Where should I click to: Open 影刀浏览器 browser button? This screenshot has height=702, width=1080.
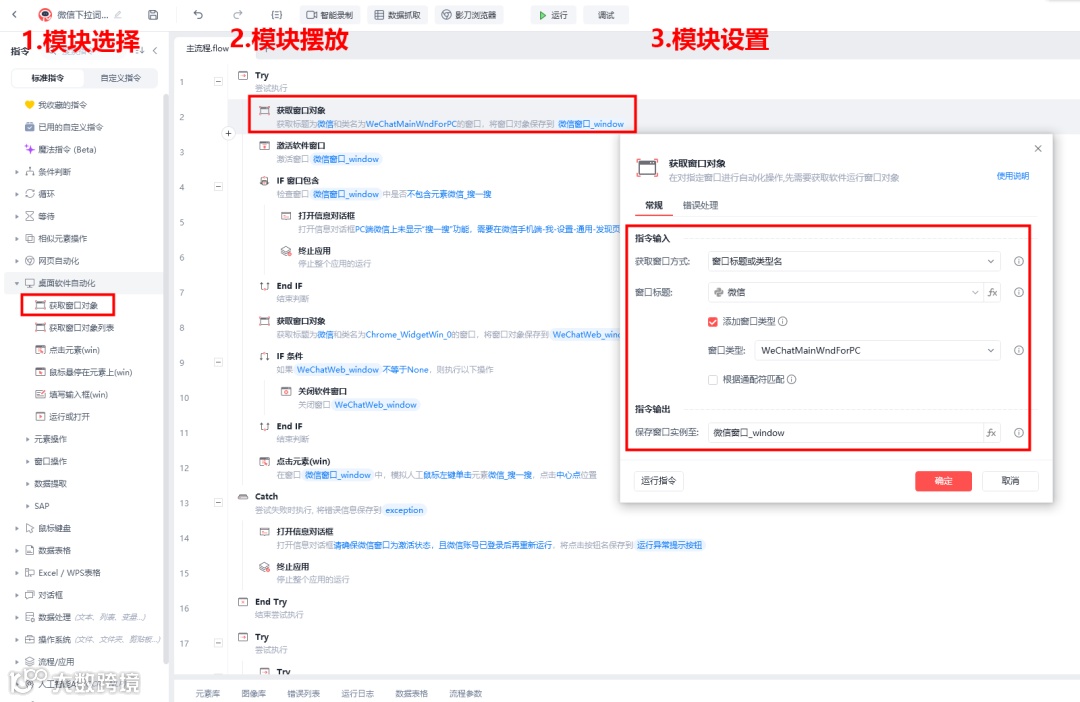click(x=468, y=14)
